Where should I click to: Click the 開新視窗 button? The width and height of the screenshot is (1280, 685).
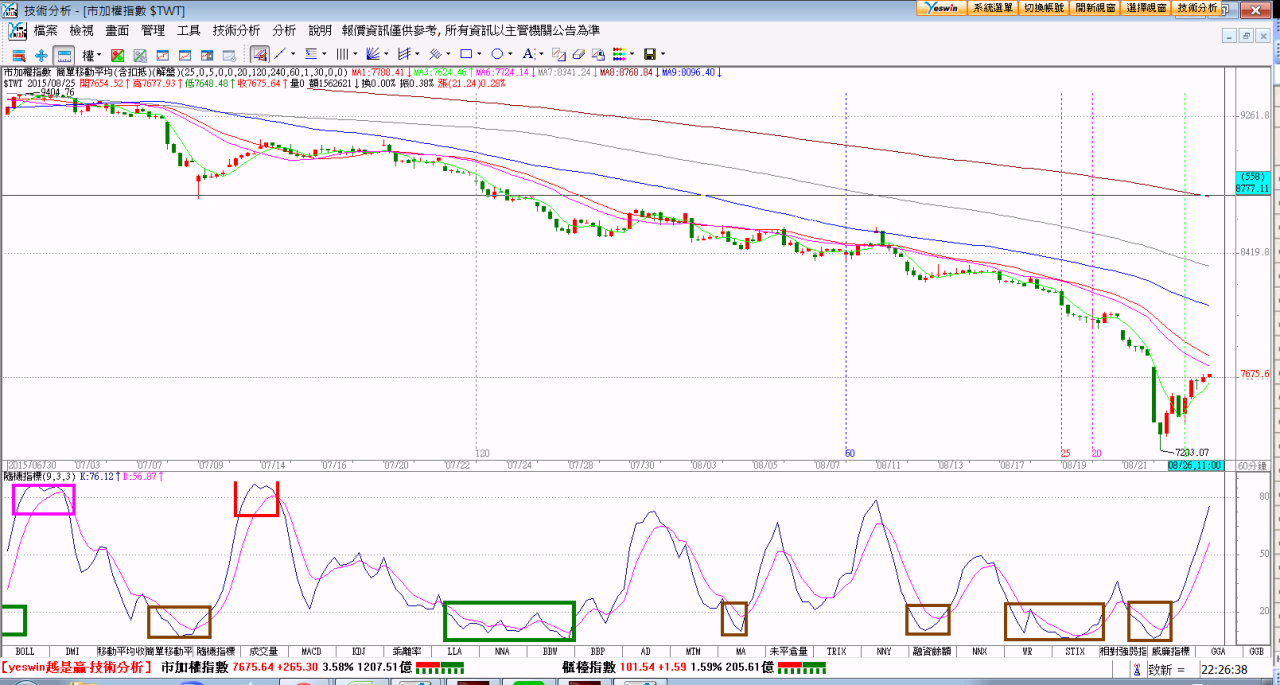pos(1096,8)
